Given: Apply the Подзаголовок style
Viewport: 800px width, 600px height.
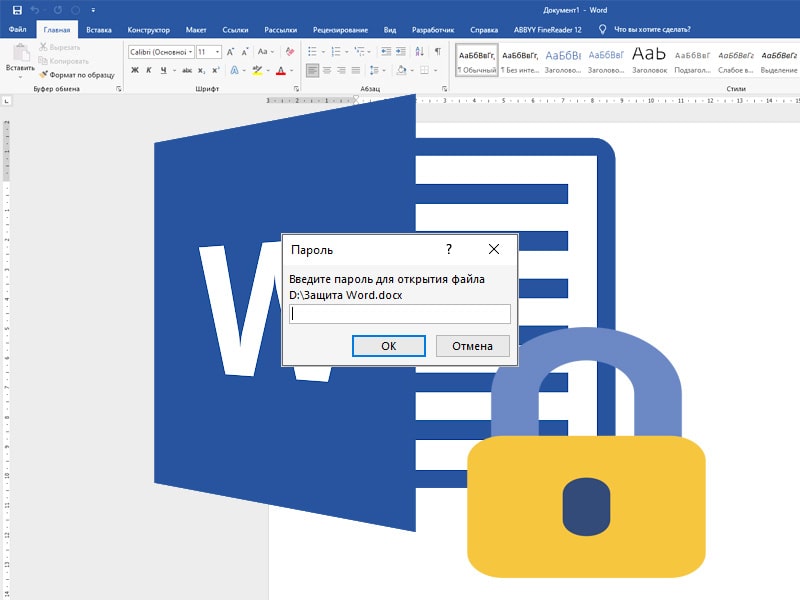Looking at the screenshot, I should (x=692, y=61).
